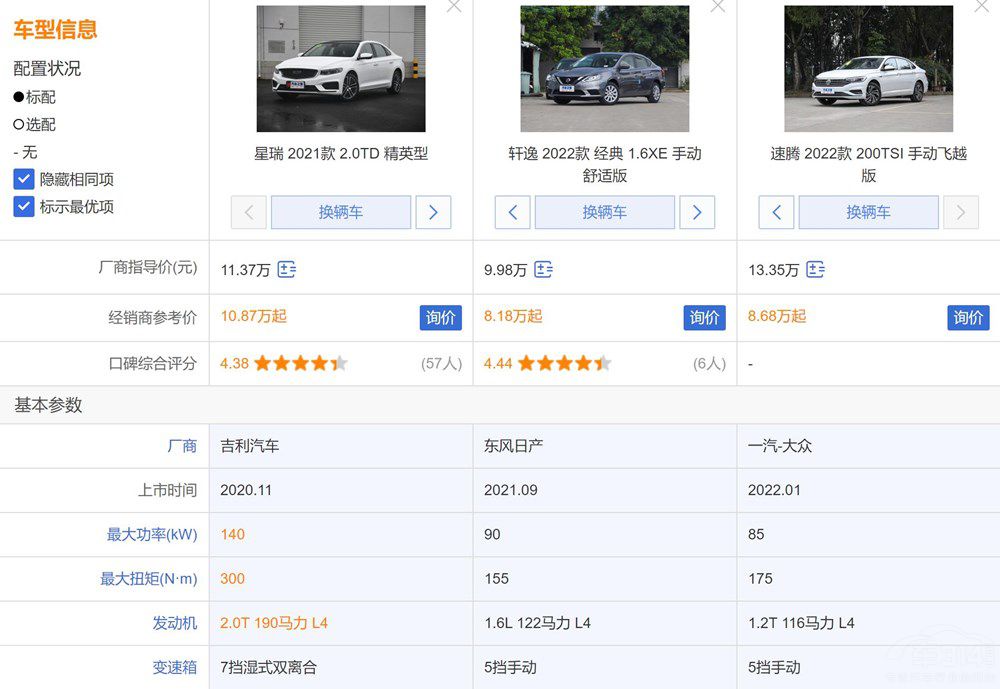Viewport: 1000px width, 689px height.
Task: Open 换辆车 selector for 轩逸
Action: (604, 212)
